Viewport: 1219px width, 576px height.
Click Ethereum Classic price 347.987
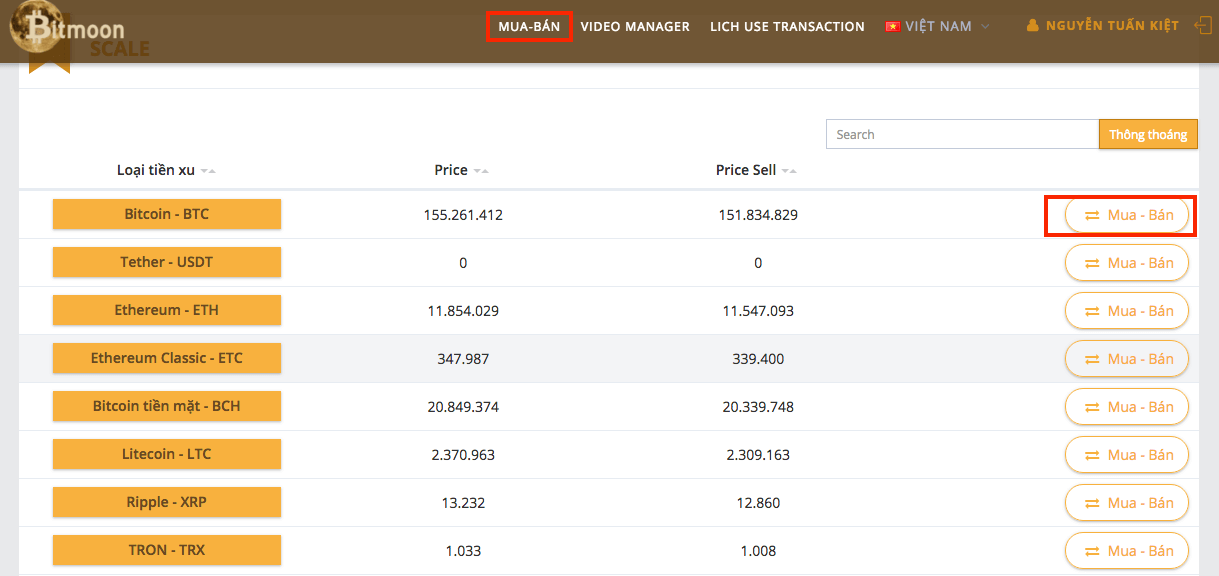463,359
